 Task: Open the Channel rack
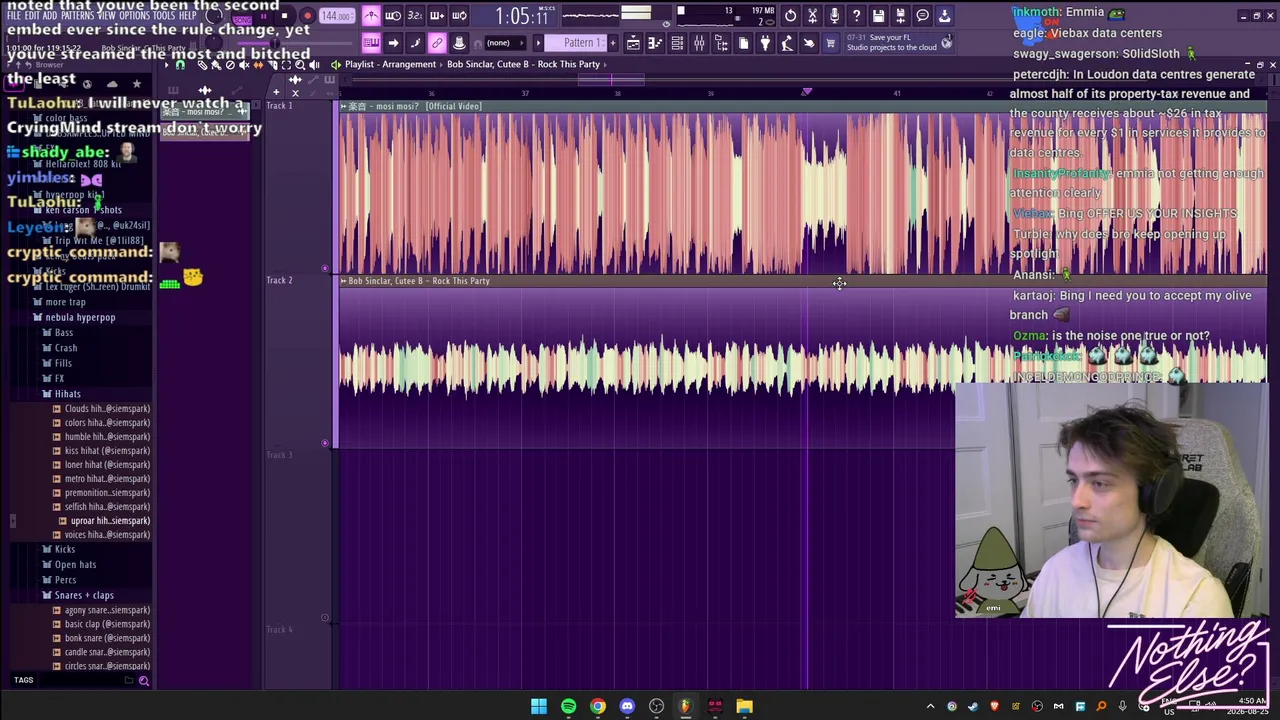pyautogui.click(x=677, y=43)
